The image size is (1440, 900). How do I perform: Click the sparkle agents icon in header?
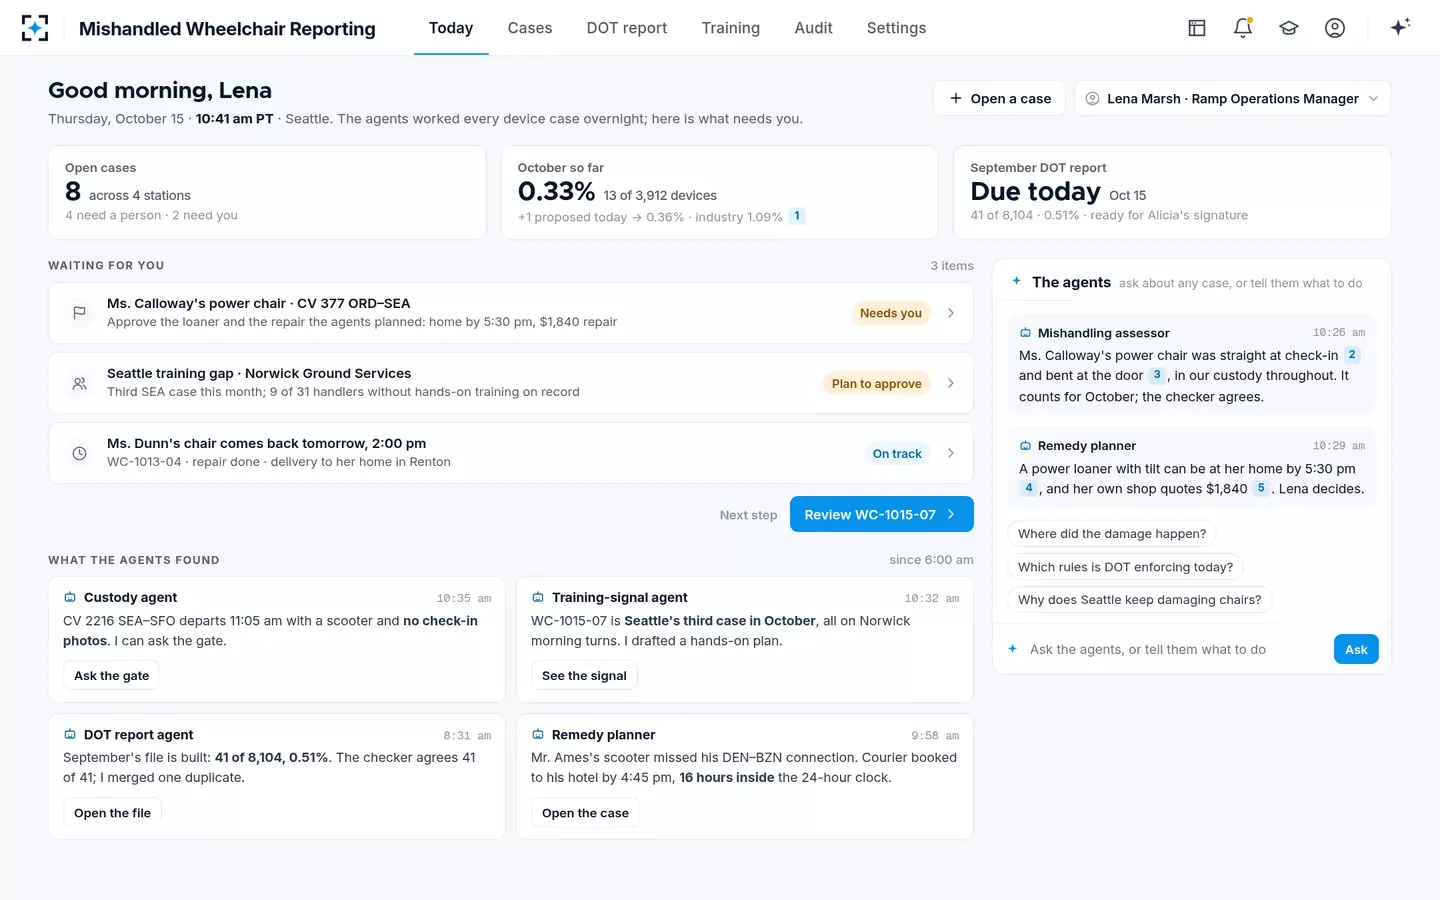(x=1400, y=27)
